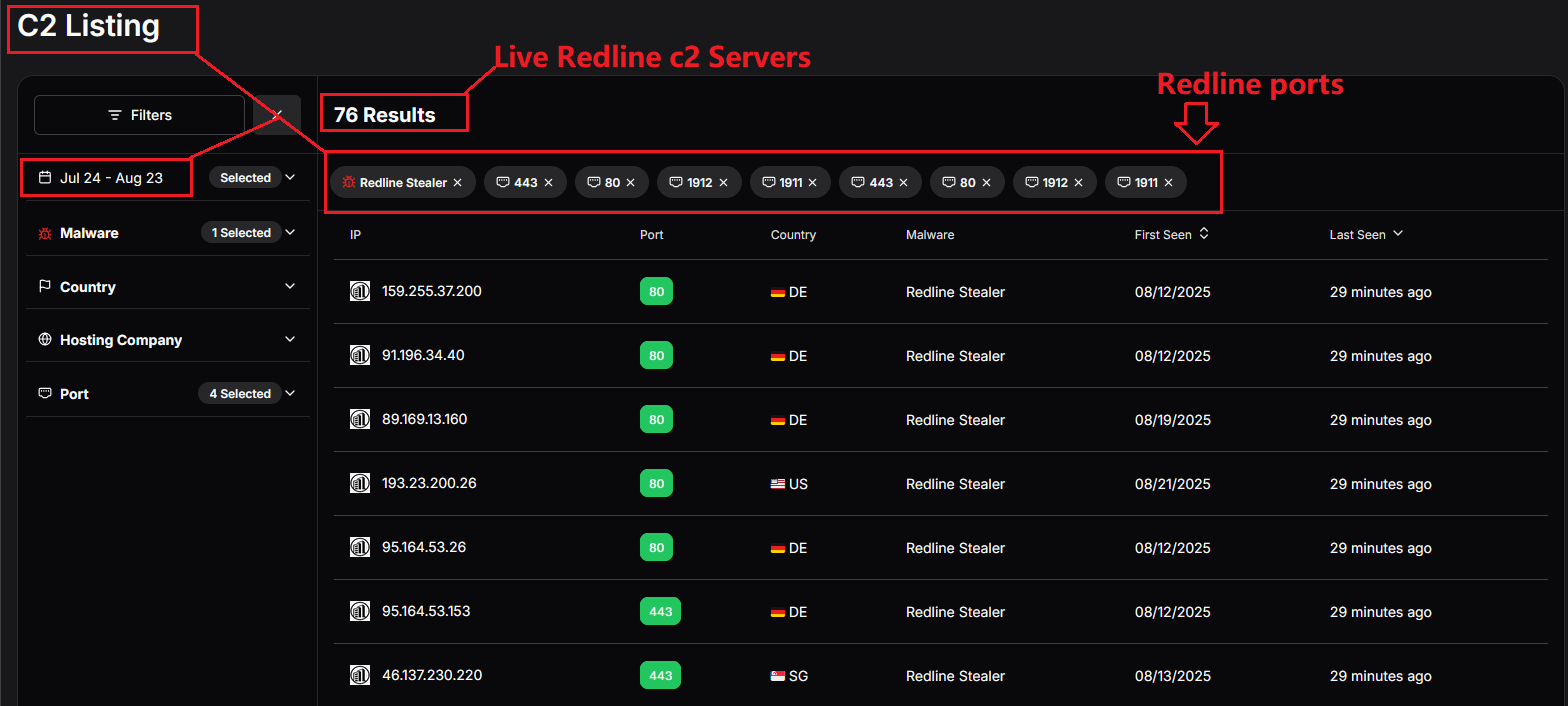The image size is (1568, 706).
Task: Open IP address 89.169.13.160
Action: (x=425, y=419)
